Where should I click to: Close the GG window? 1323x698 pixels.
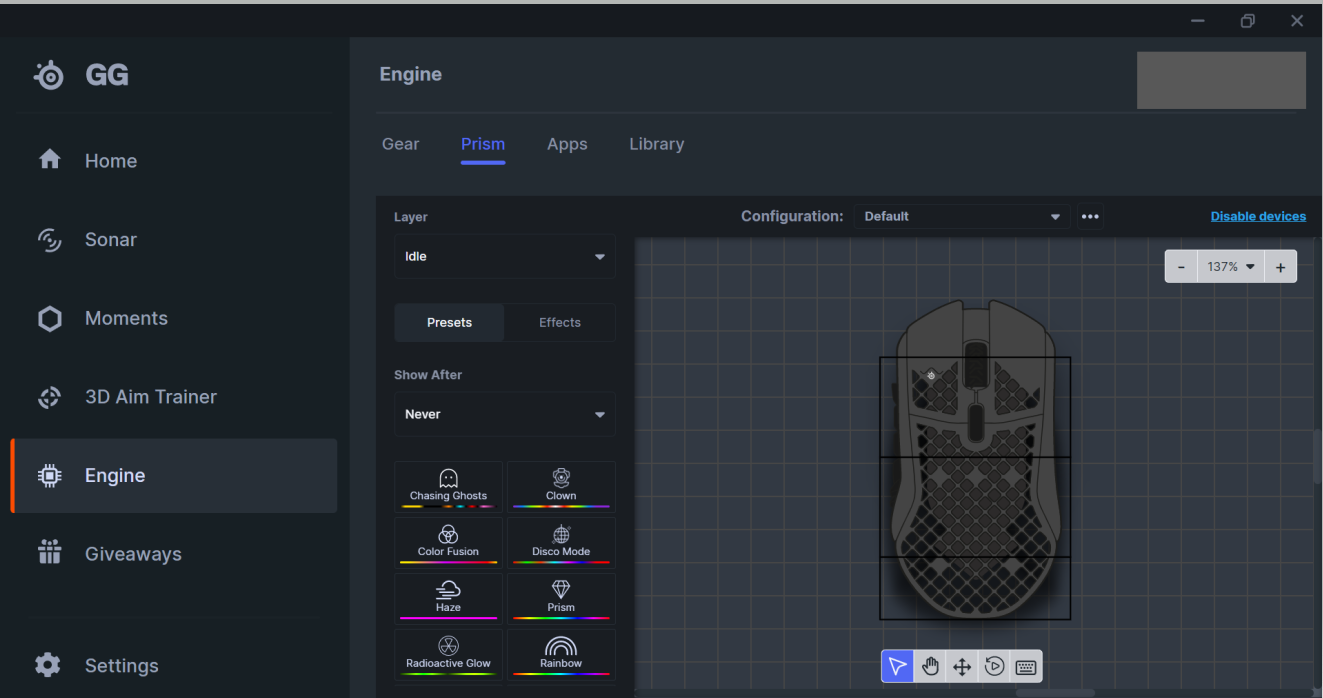1297,21
